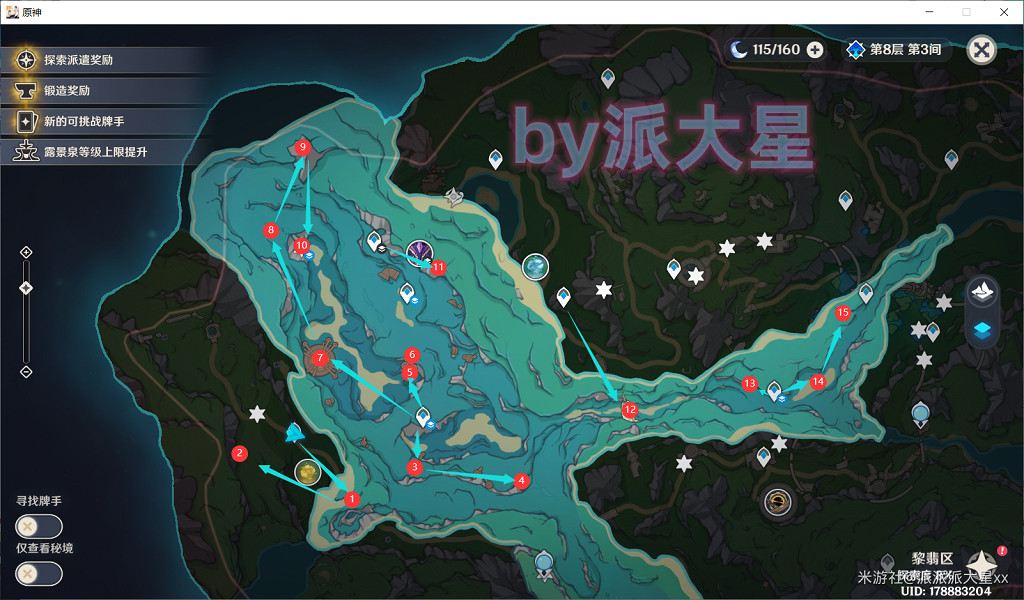Viewport: 1024px width, 600px height.
Task: Click the blue diamond icon before 第8层 第3间
Action: pyautogui.click(x=855, y=48)
